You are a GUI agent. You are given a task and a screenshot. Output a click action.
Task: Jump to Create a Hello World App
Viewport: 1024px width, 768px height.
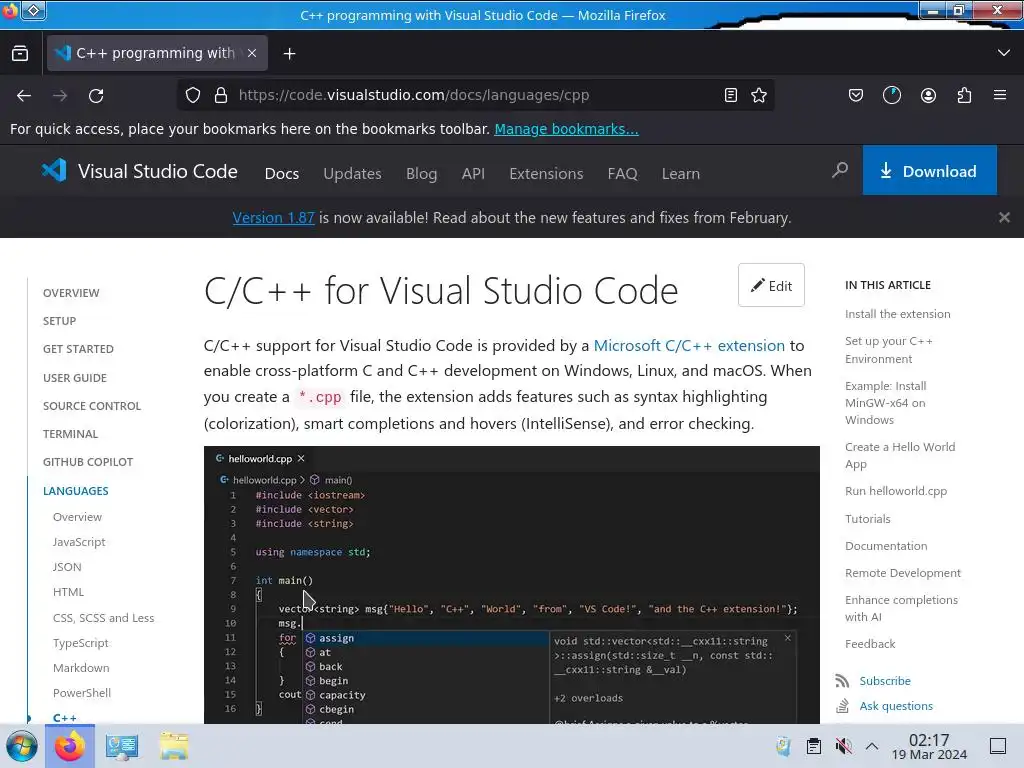(900, 456)
